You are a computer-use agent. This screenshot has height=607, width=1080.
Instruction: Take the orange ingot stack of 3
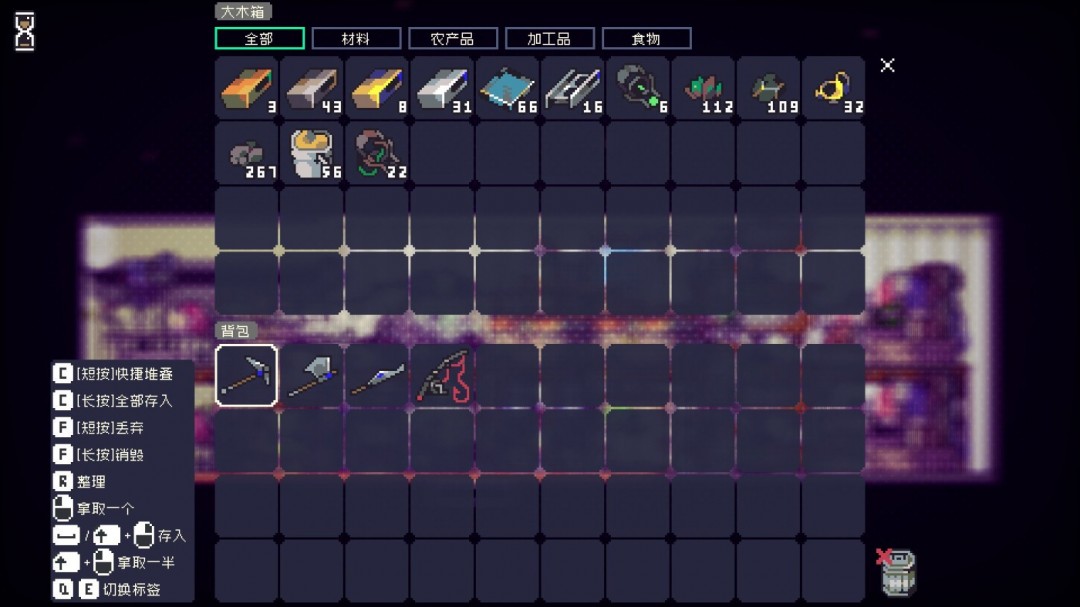coord(246,89)
